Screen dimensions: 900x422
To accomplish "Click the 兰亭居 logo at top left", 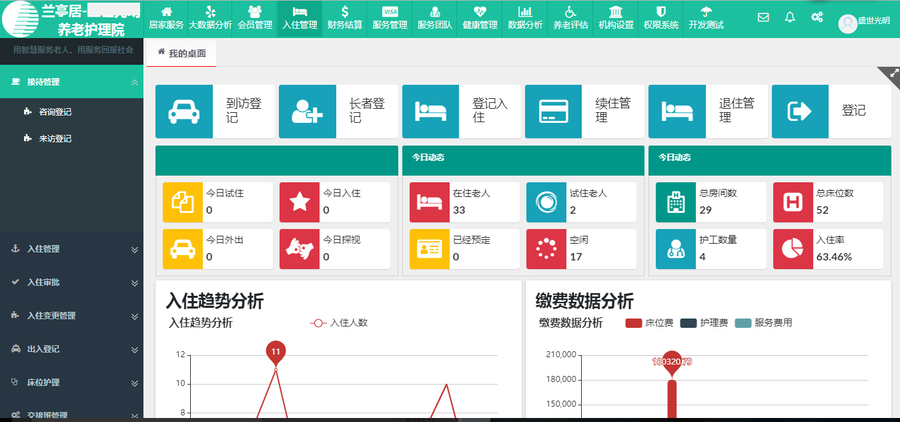I will point(20,18).
